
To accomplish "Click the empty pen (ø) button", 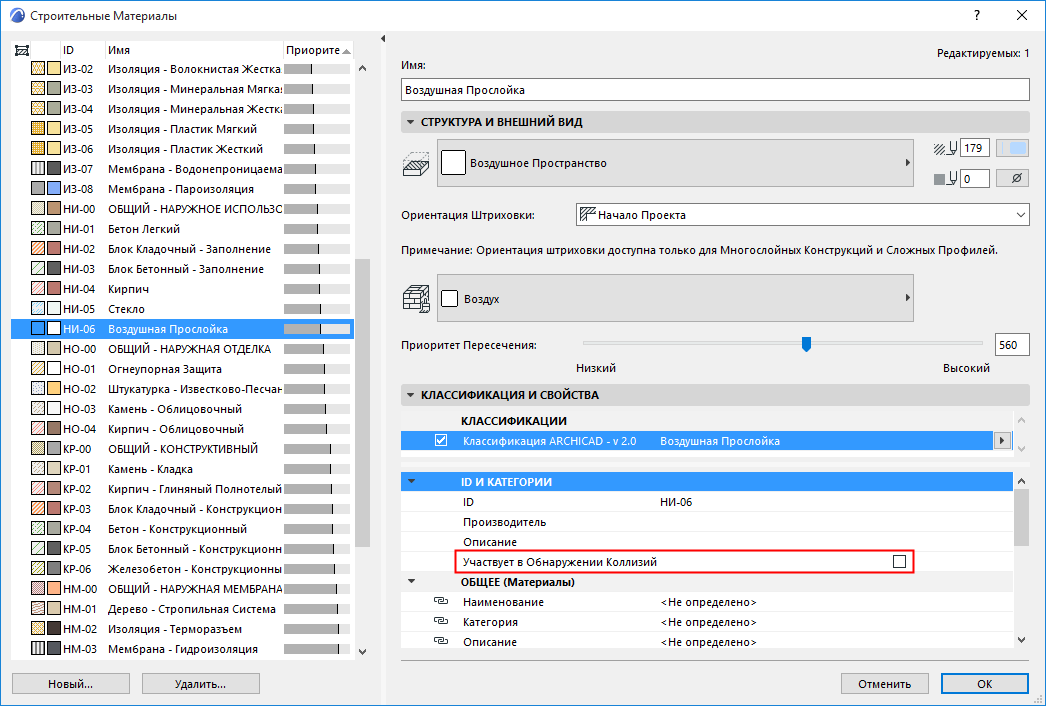I will click(x=1011, y=178).
